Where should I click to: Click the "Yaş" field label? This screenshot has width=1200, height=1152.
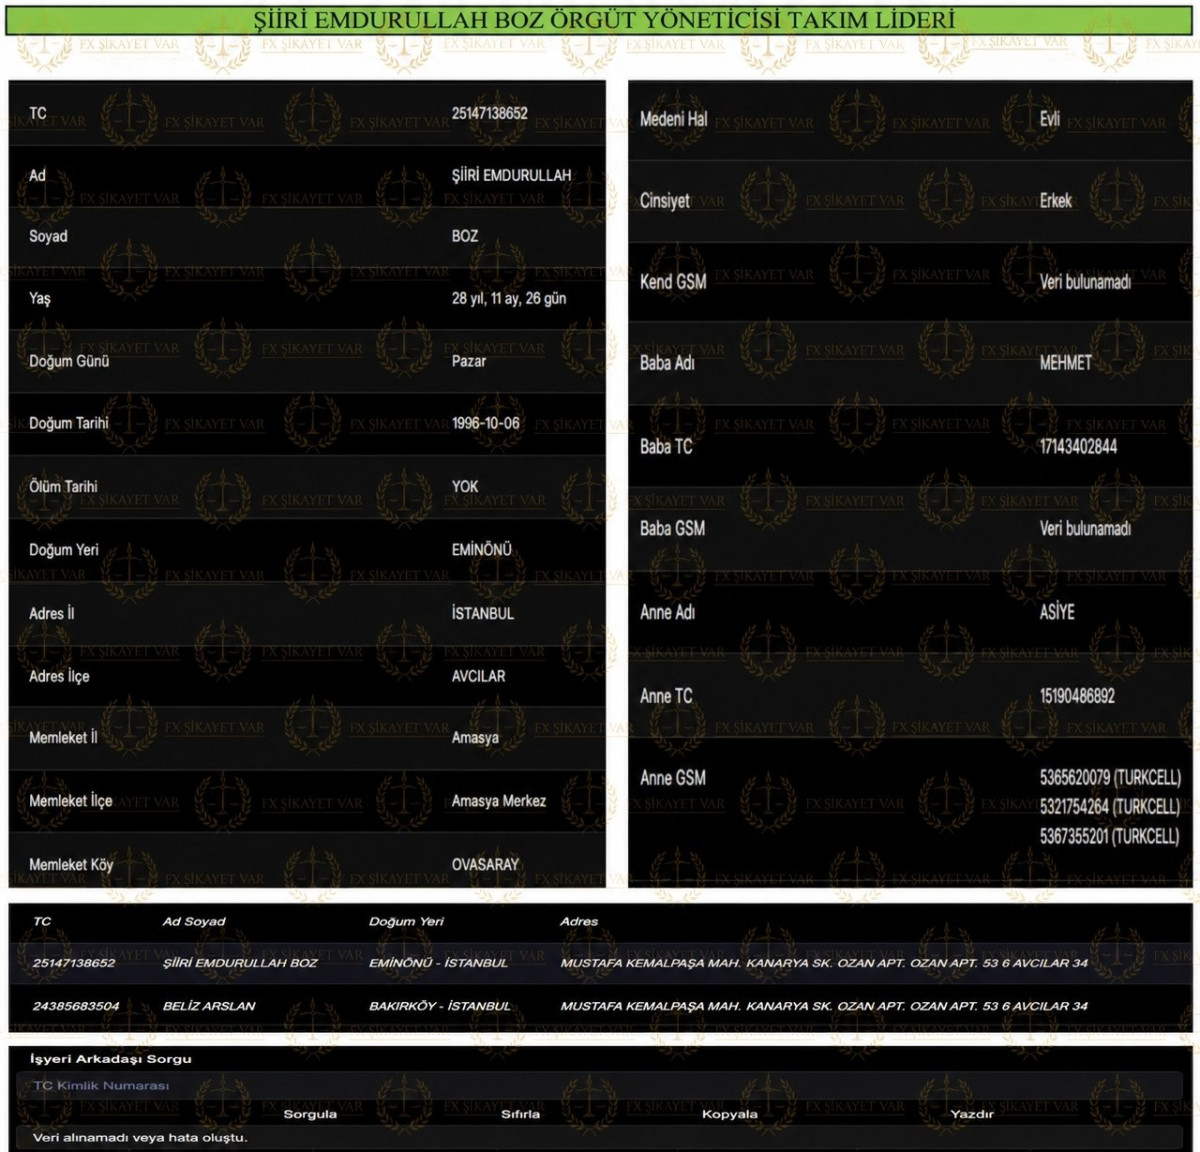(x=39, y=298)
